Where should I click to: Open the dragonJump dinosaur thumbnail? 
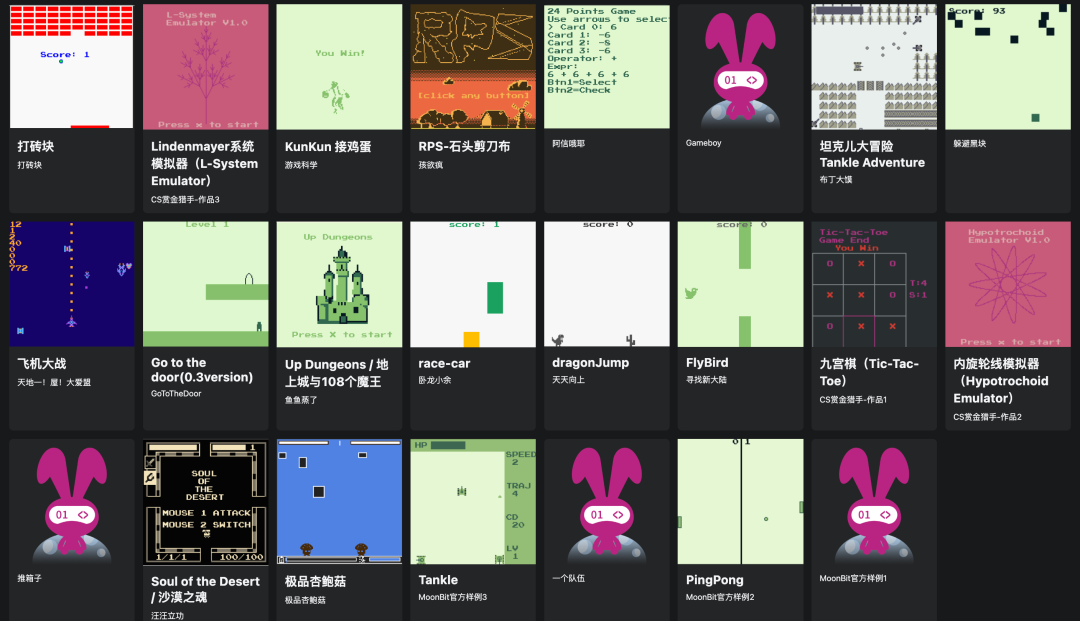(x=606, y=284)
